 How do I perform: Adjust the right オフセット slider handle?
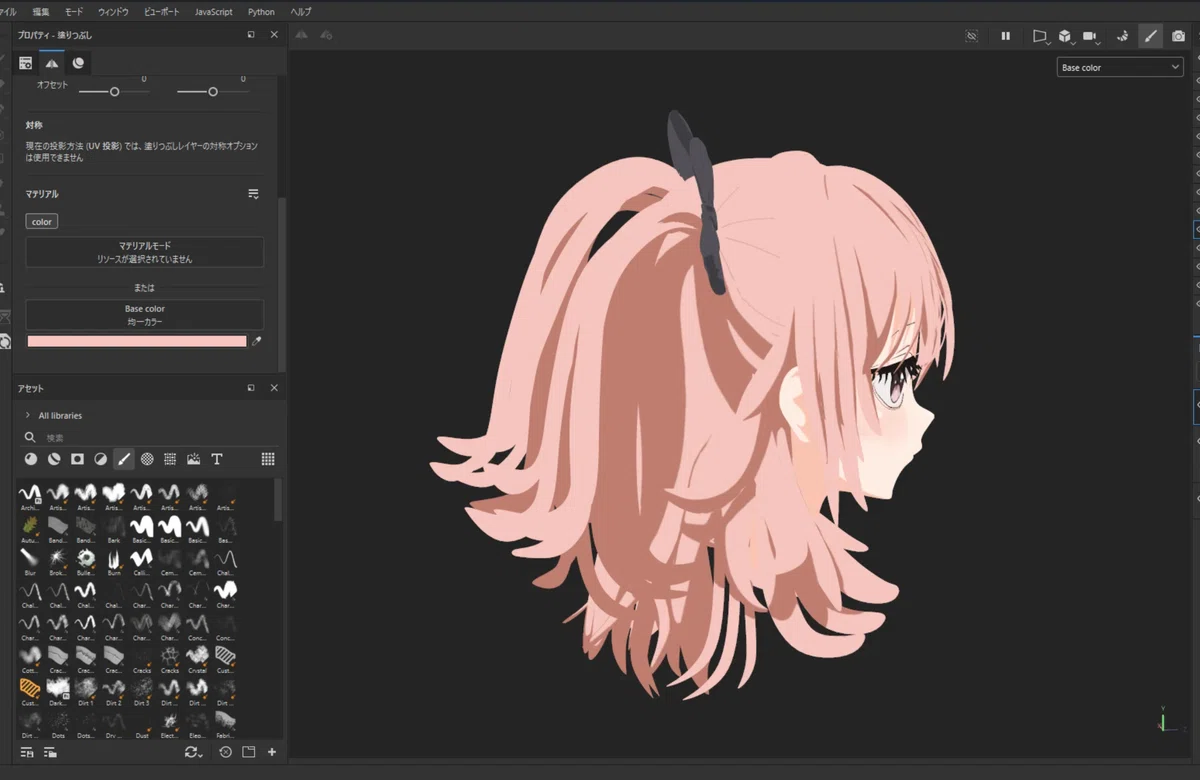212,92
